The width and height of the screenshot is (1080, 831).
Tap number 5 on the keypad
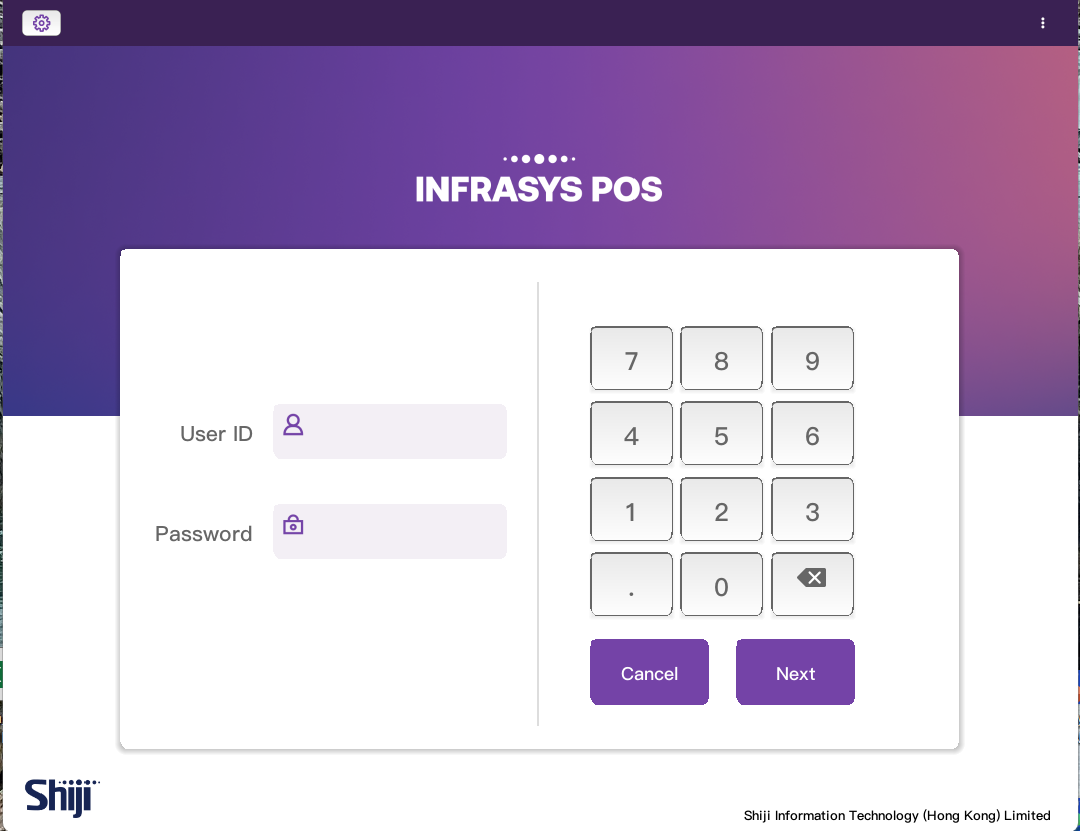point(721,434)
